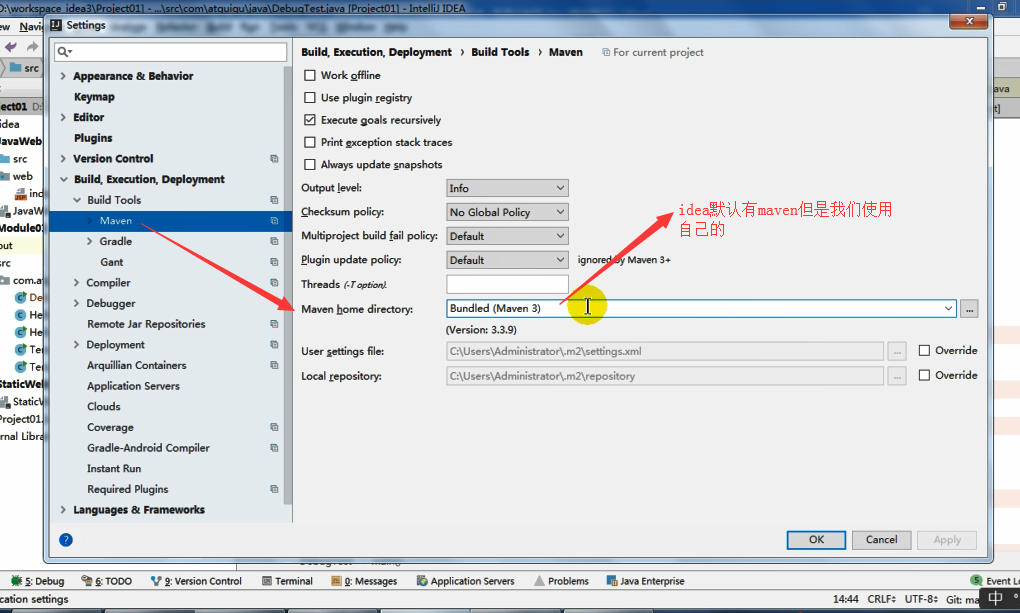This screenshot has height=613, width=1020.
Task: Expand Languages & Frameworks node
Action: (63, 510)
